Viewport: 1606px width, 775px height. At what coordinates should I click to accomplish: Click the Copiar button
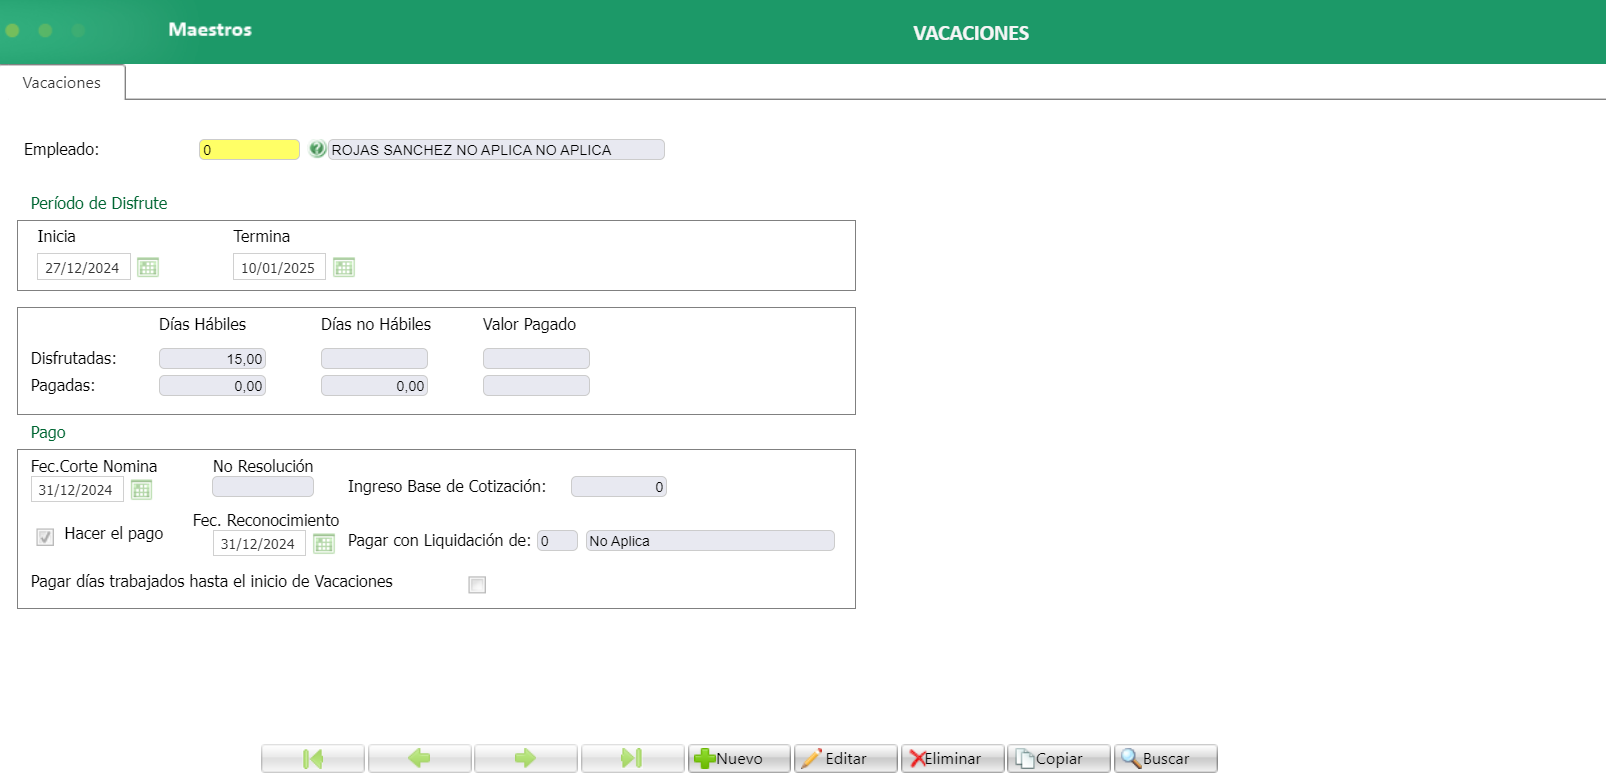click(x=1059, y=758)
